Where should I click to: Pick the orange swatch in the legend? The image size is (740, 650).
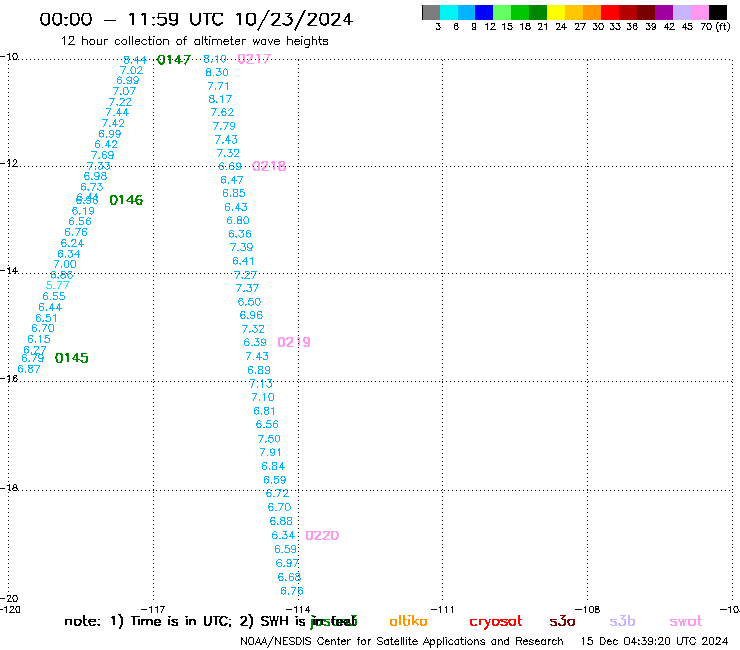point(592,12)
